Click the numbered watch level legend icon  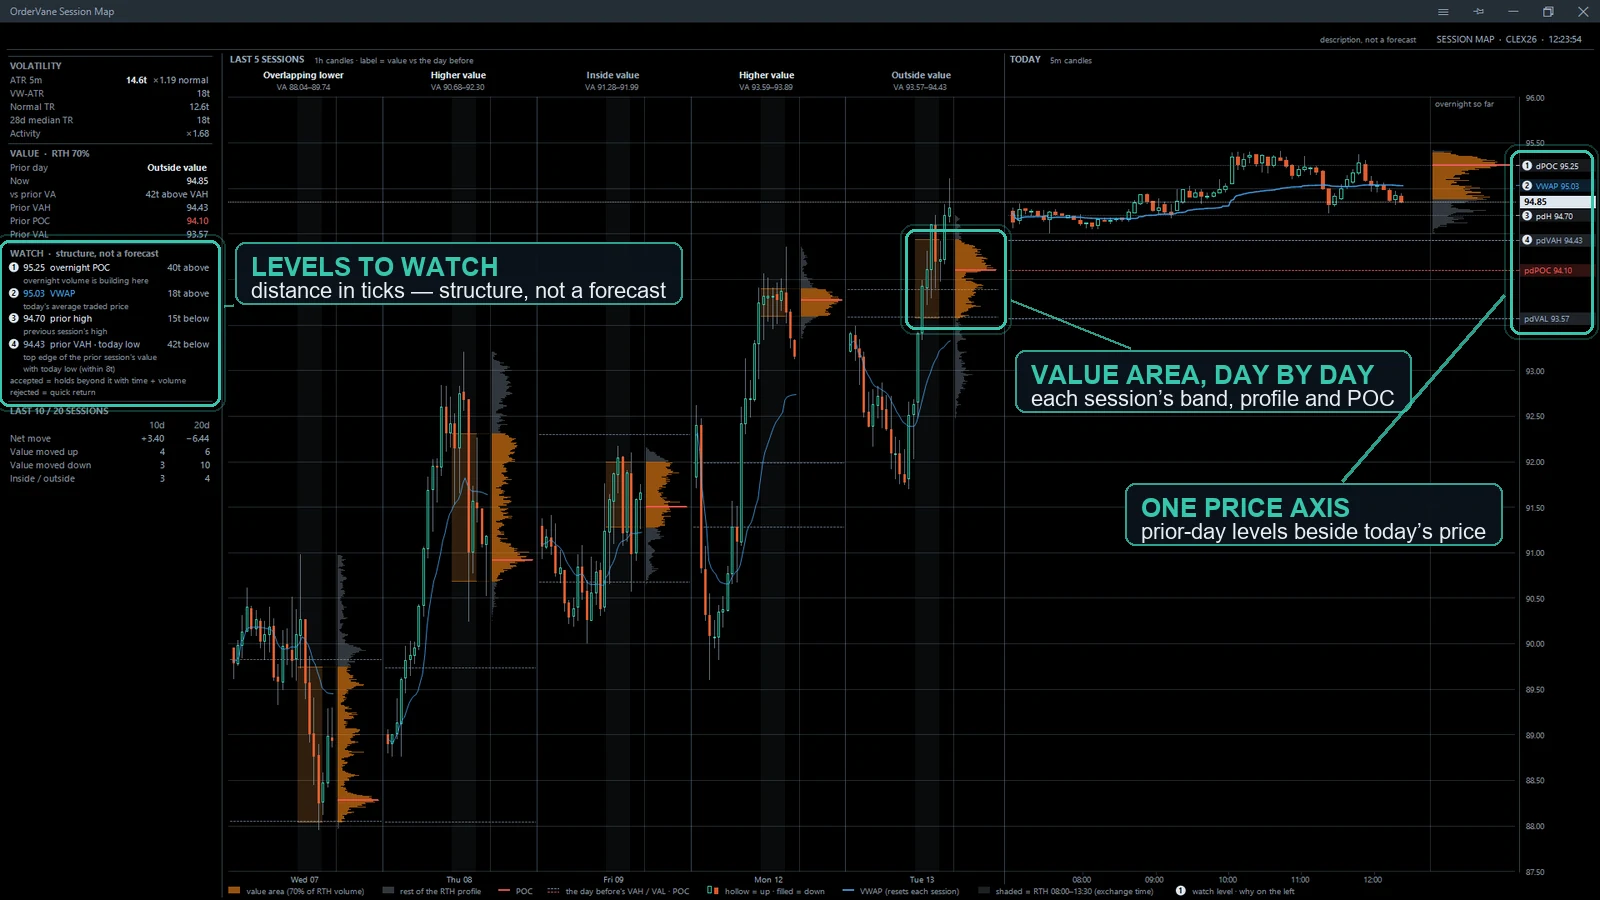click(1180, 891)
